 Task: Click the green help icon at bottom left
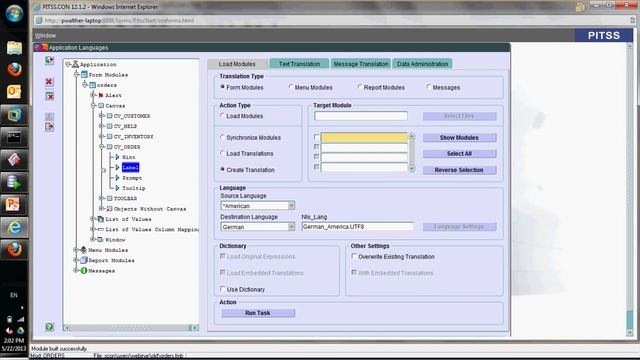(x=49, y=327)
